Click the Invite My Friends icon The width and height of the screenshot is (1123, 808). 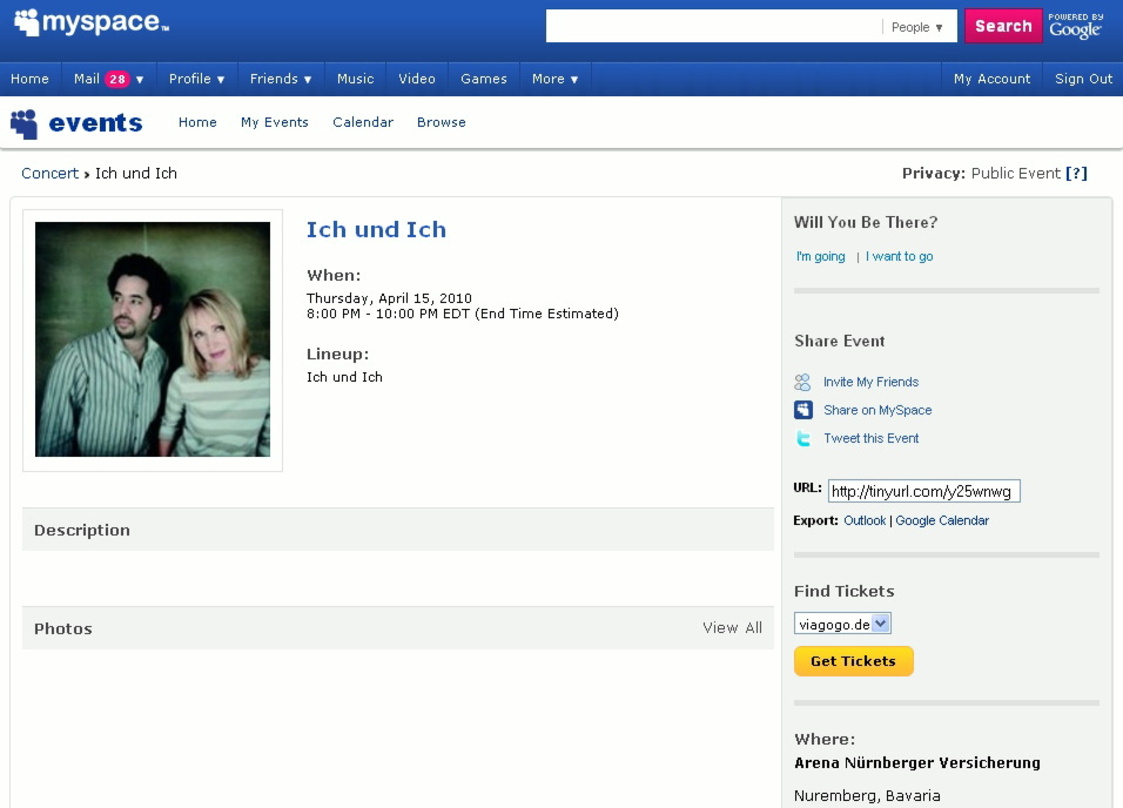(803, 382)
